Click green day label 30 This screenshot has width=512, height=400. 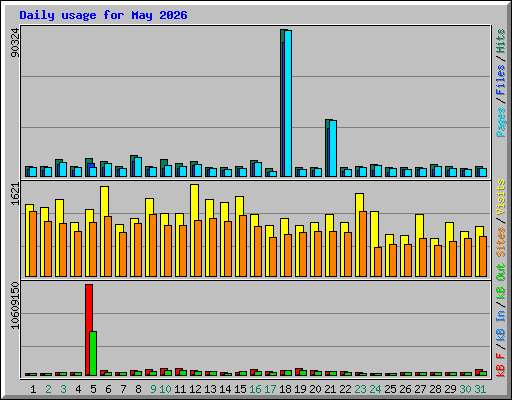point(465,389)
